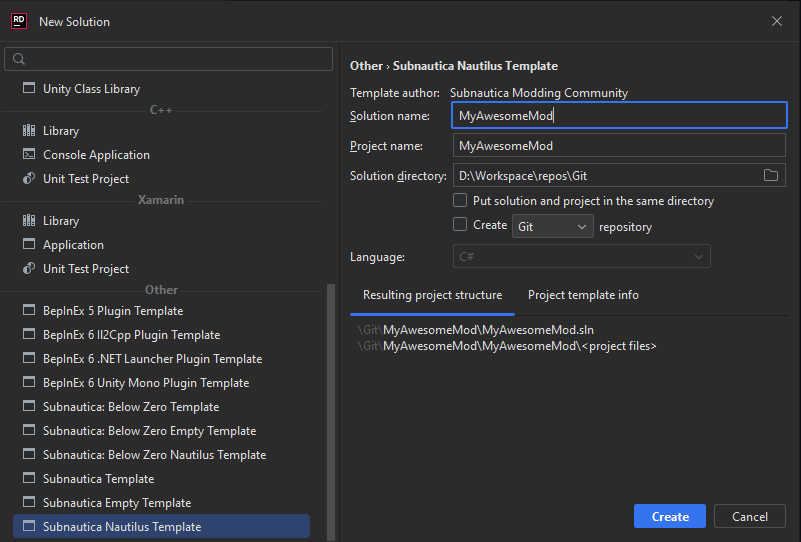This screenshot has width=801, height=542.
Task: Select the C++ Console Application icon
Action: tap(28, 155)
